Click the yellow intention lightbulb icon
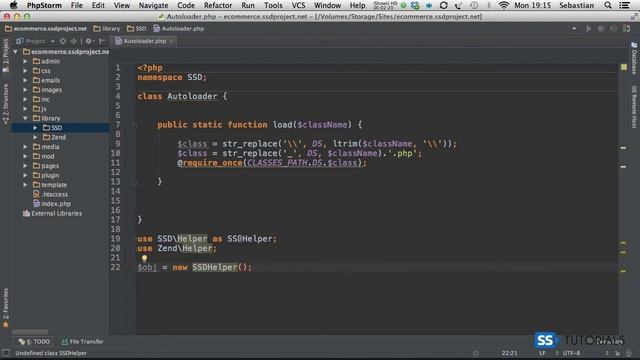640x360 pixels. (x=144, y=258)
